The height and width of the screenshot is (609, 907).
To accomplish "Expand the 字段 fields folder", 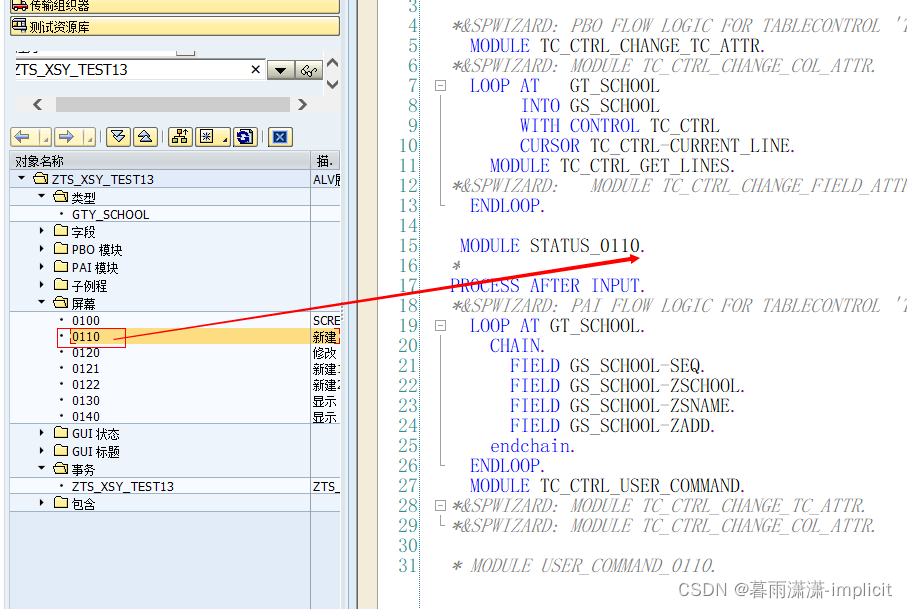I will pos(41,231).
